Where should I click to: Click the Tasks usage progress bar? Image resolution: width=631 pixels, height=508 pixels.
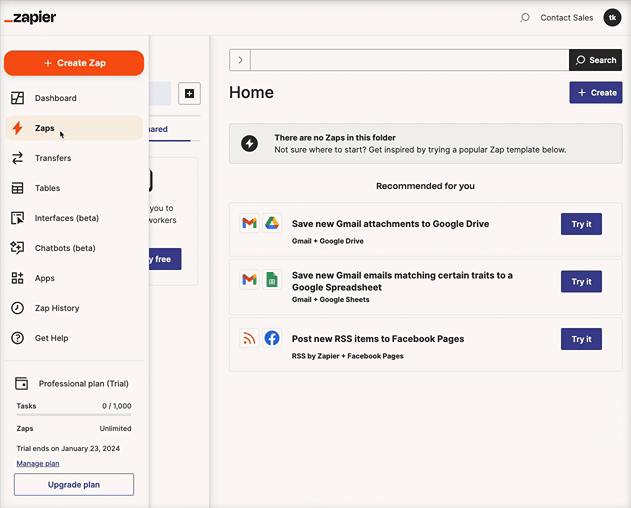click(x=74, y=414)
